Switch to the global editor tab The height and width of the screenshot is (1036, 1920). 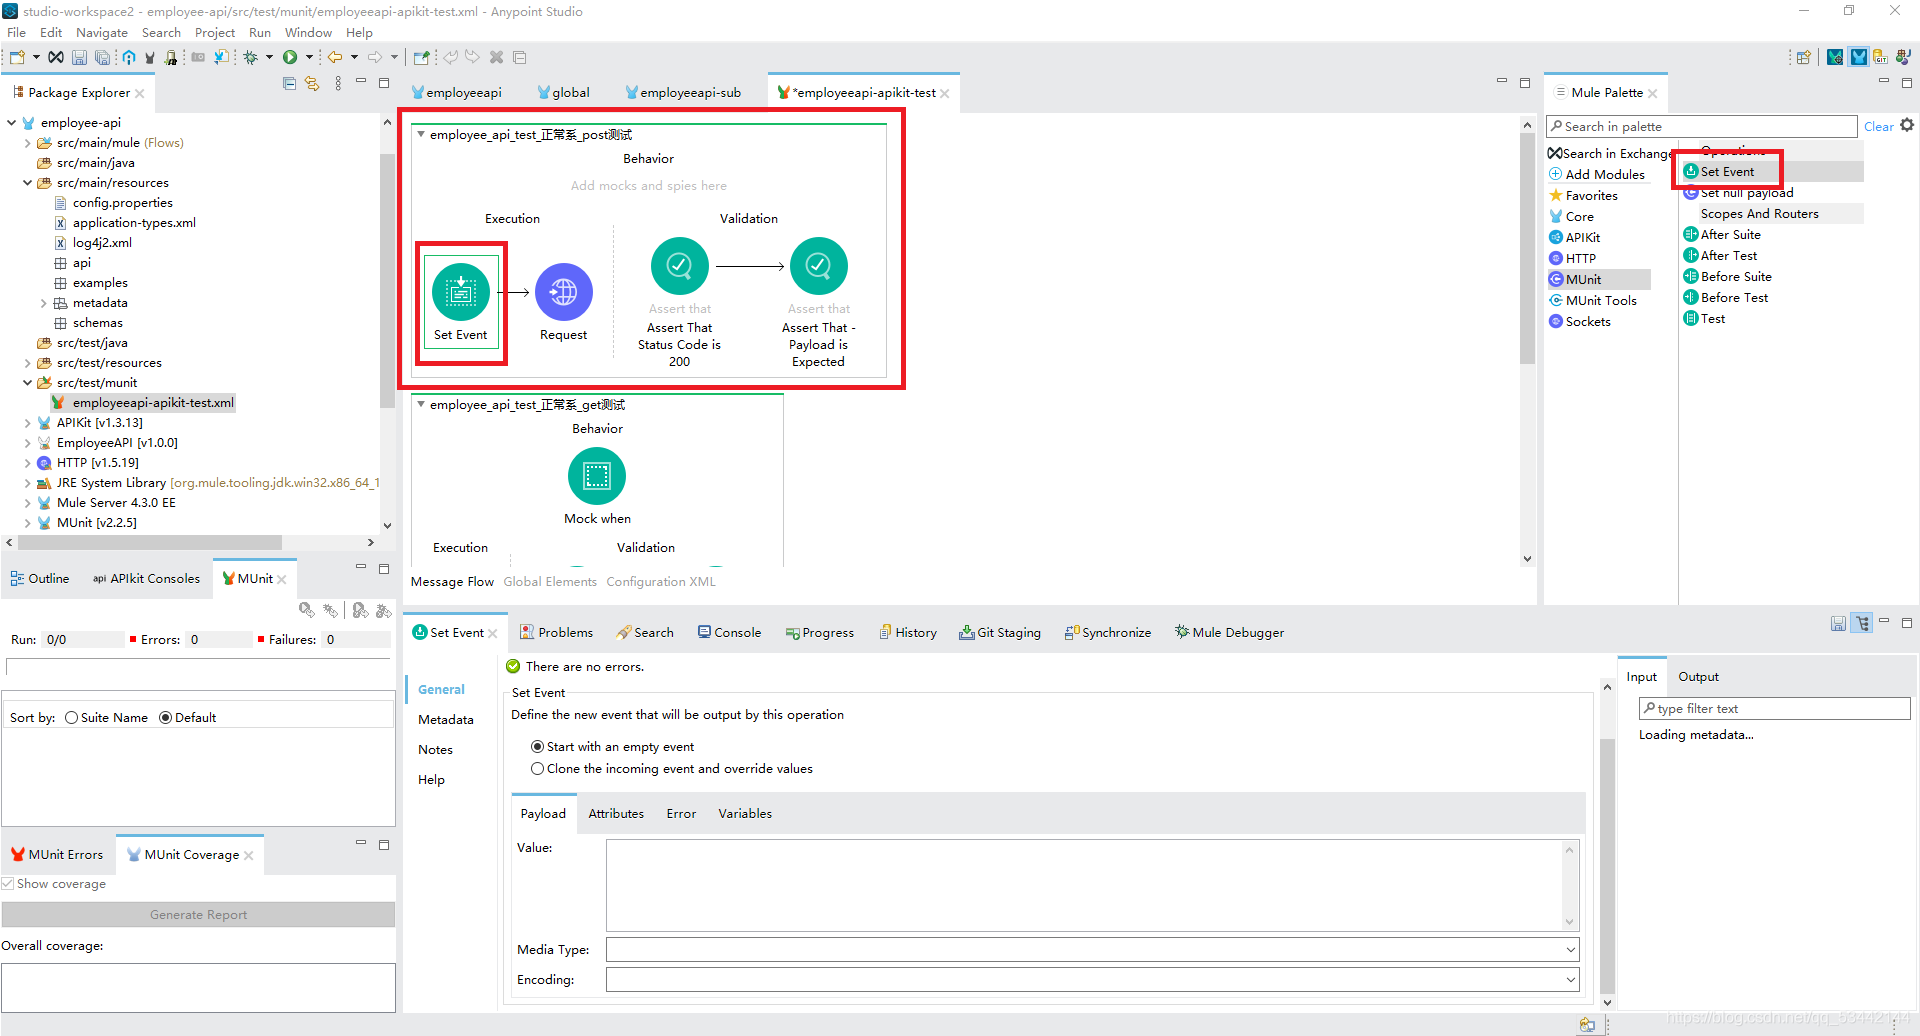click(x=564, y=92)
